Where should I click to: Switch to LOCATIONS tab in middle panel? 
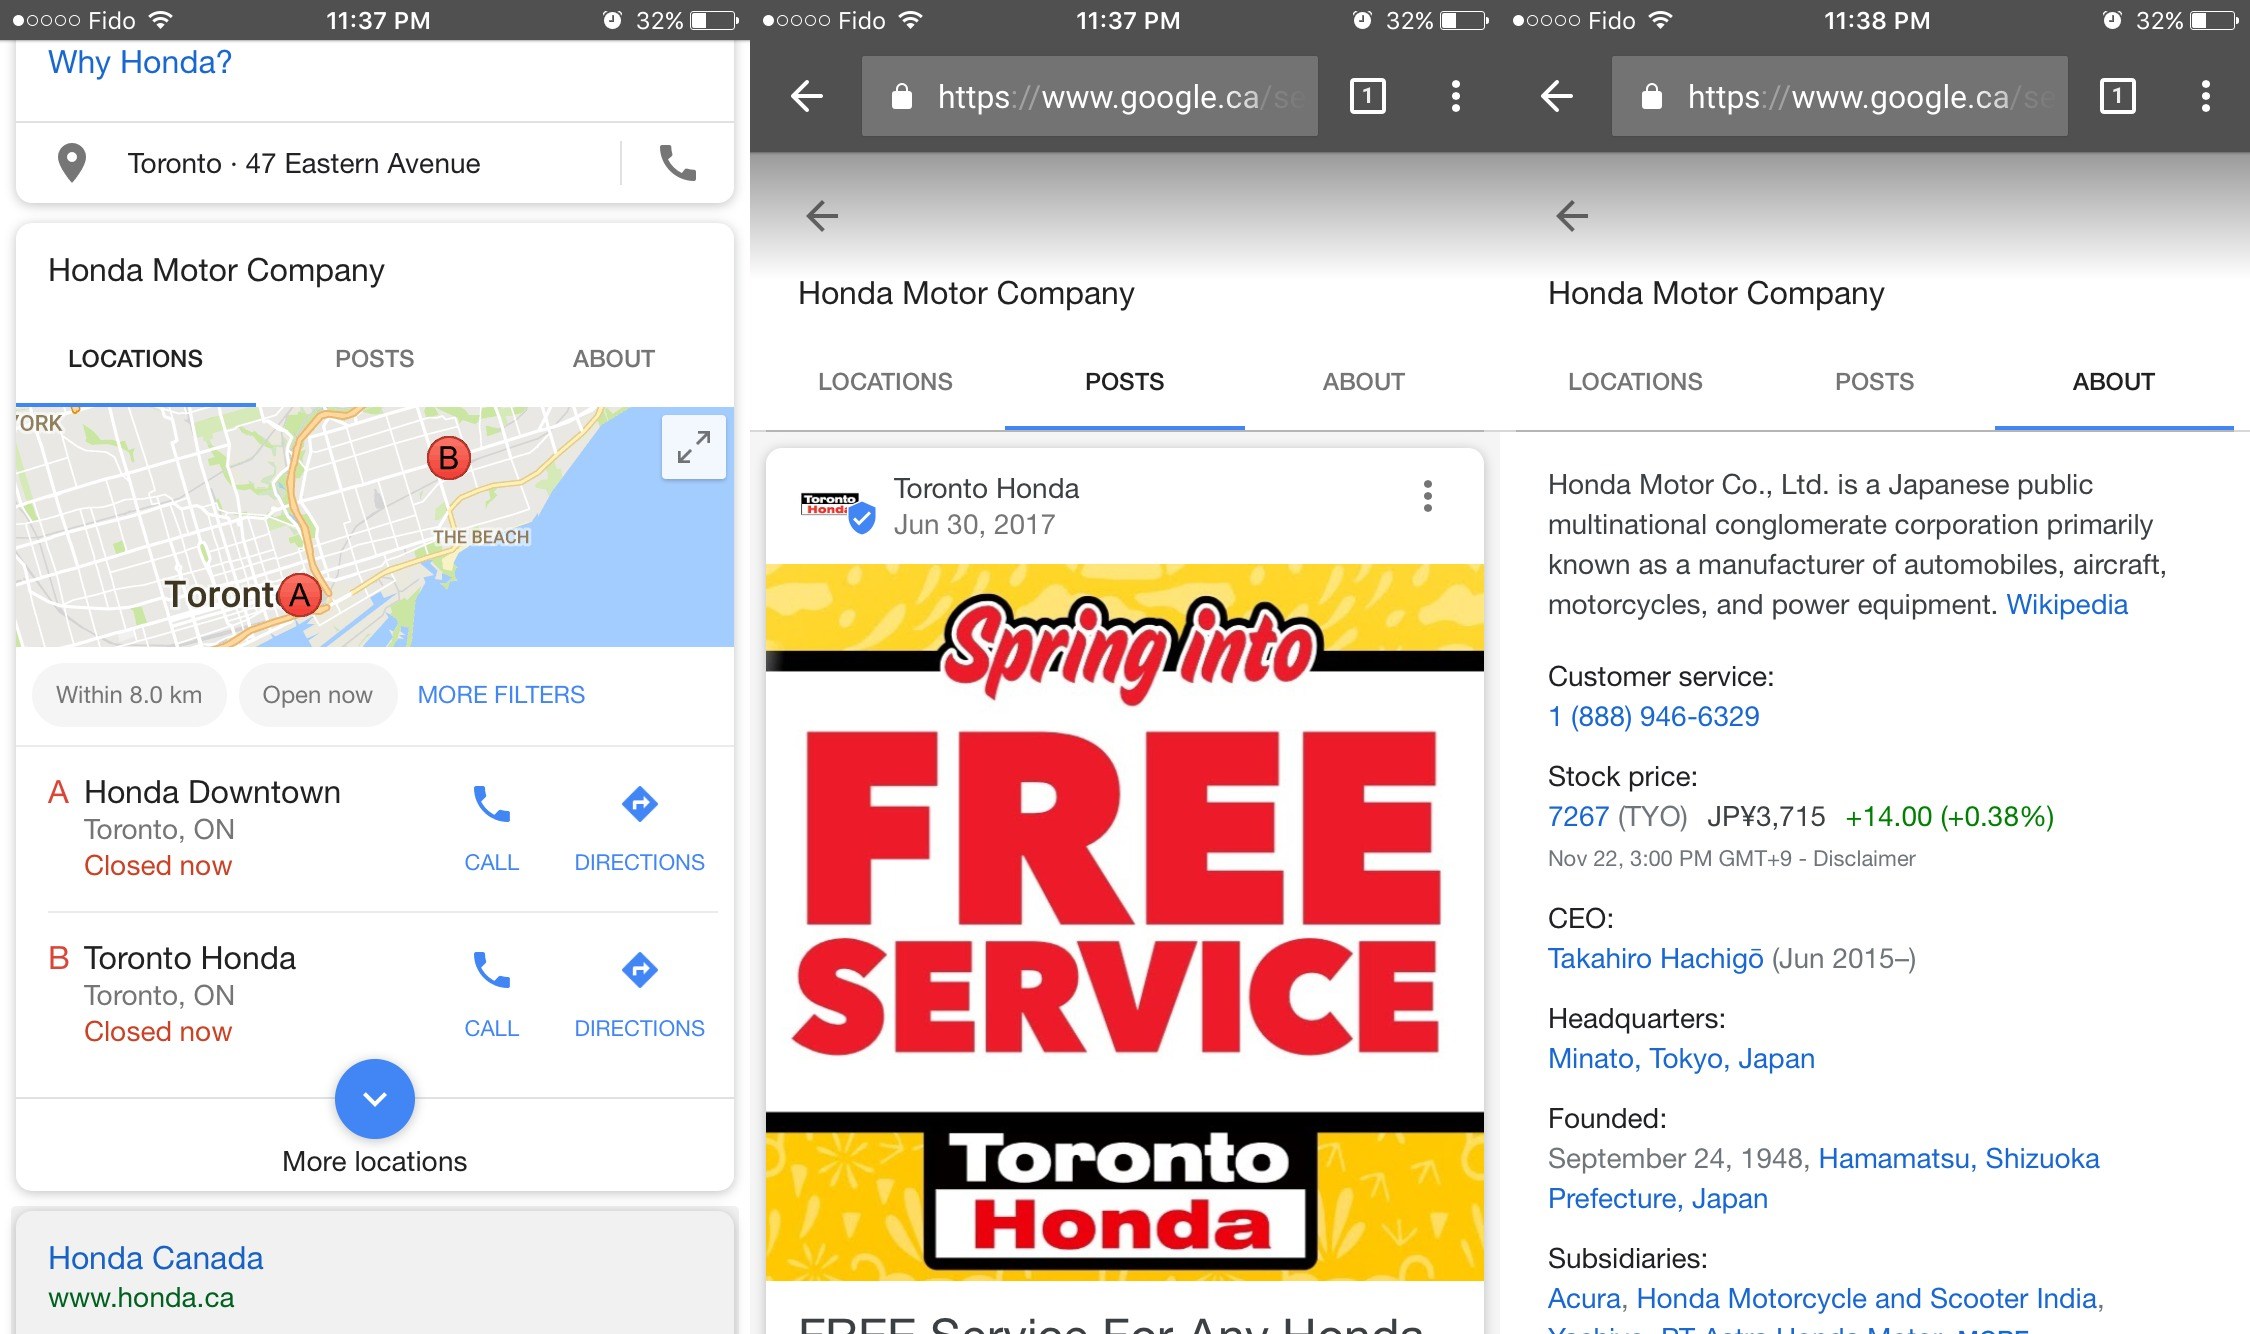click(885, 382)
